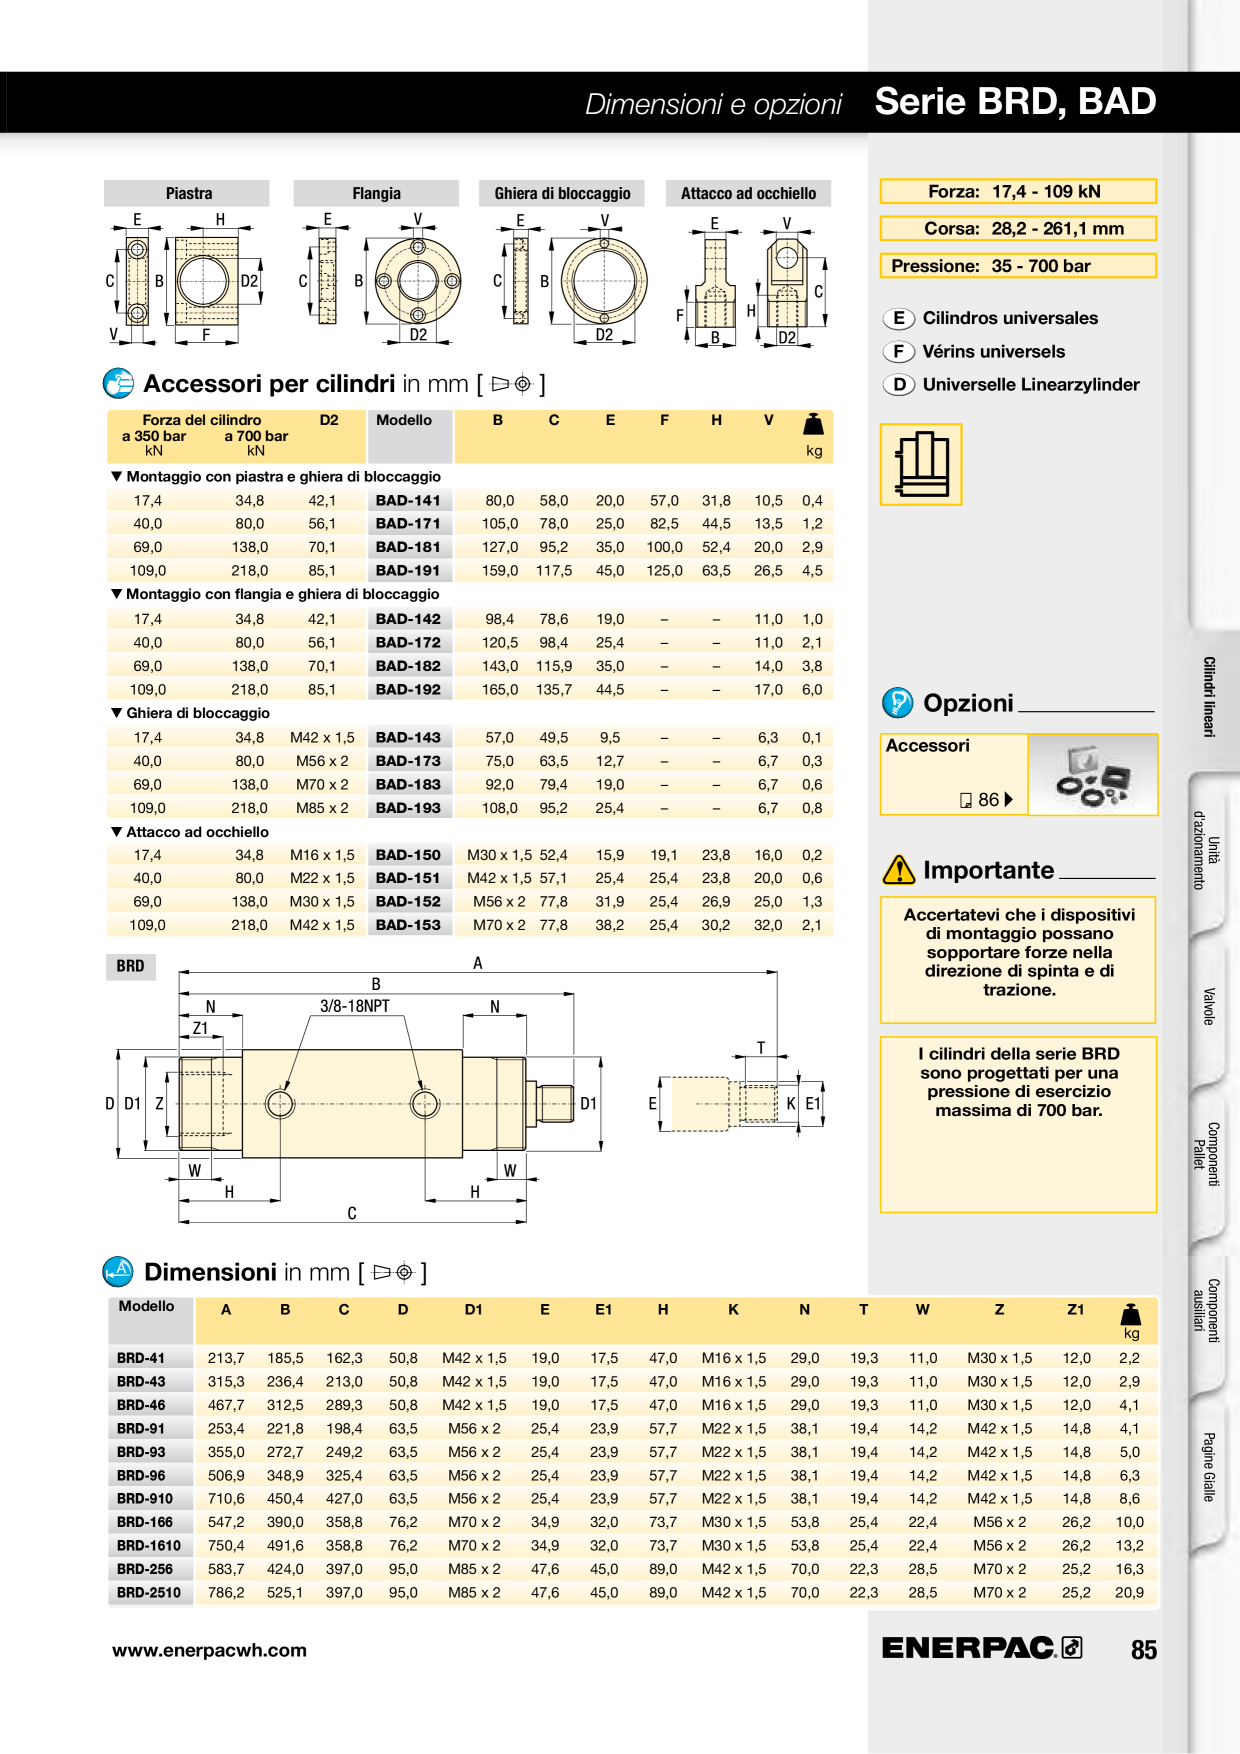Image resolution: width=1240 pixels, height=1754 pixels.
Task: Click the BRD drawing label tag
Action: (x=130, y=966)
